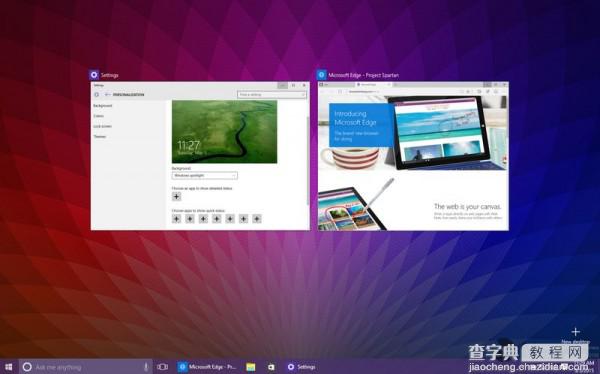Image resolution: width=600 pixels, height=374 pixels.
Task: Click the 'Introducing Microsoft Edge' blue banner
Action: click(361, 125)
